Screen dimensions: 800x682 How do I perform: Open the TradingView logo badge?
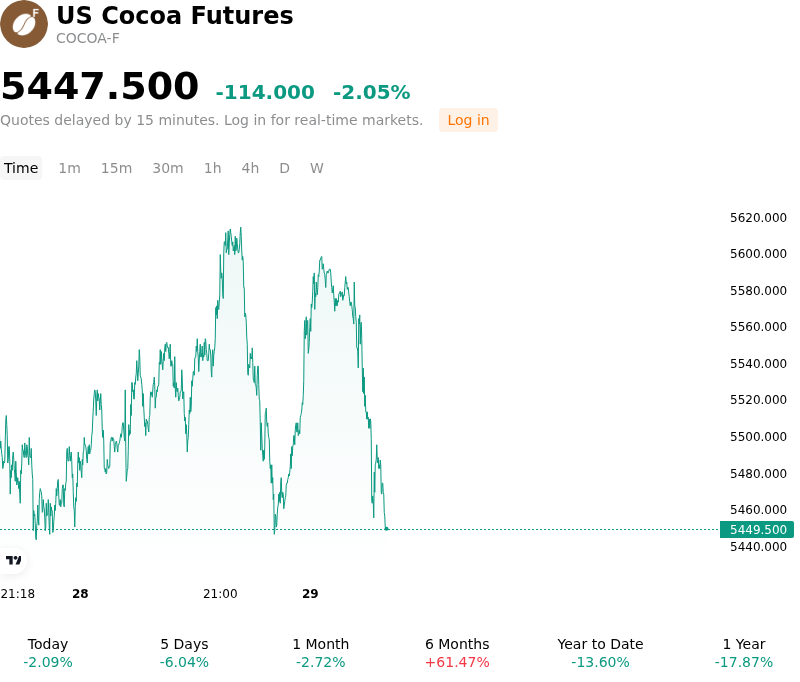(x=13, y=560)
